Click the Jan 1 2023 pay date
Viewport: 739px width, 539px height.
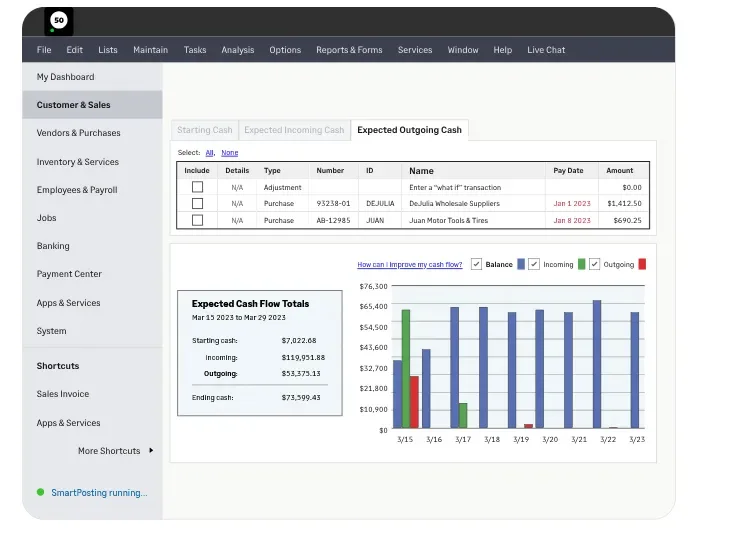[x=572, y=204]
